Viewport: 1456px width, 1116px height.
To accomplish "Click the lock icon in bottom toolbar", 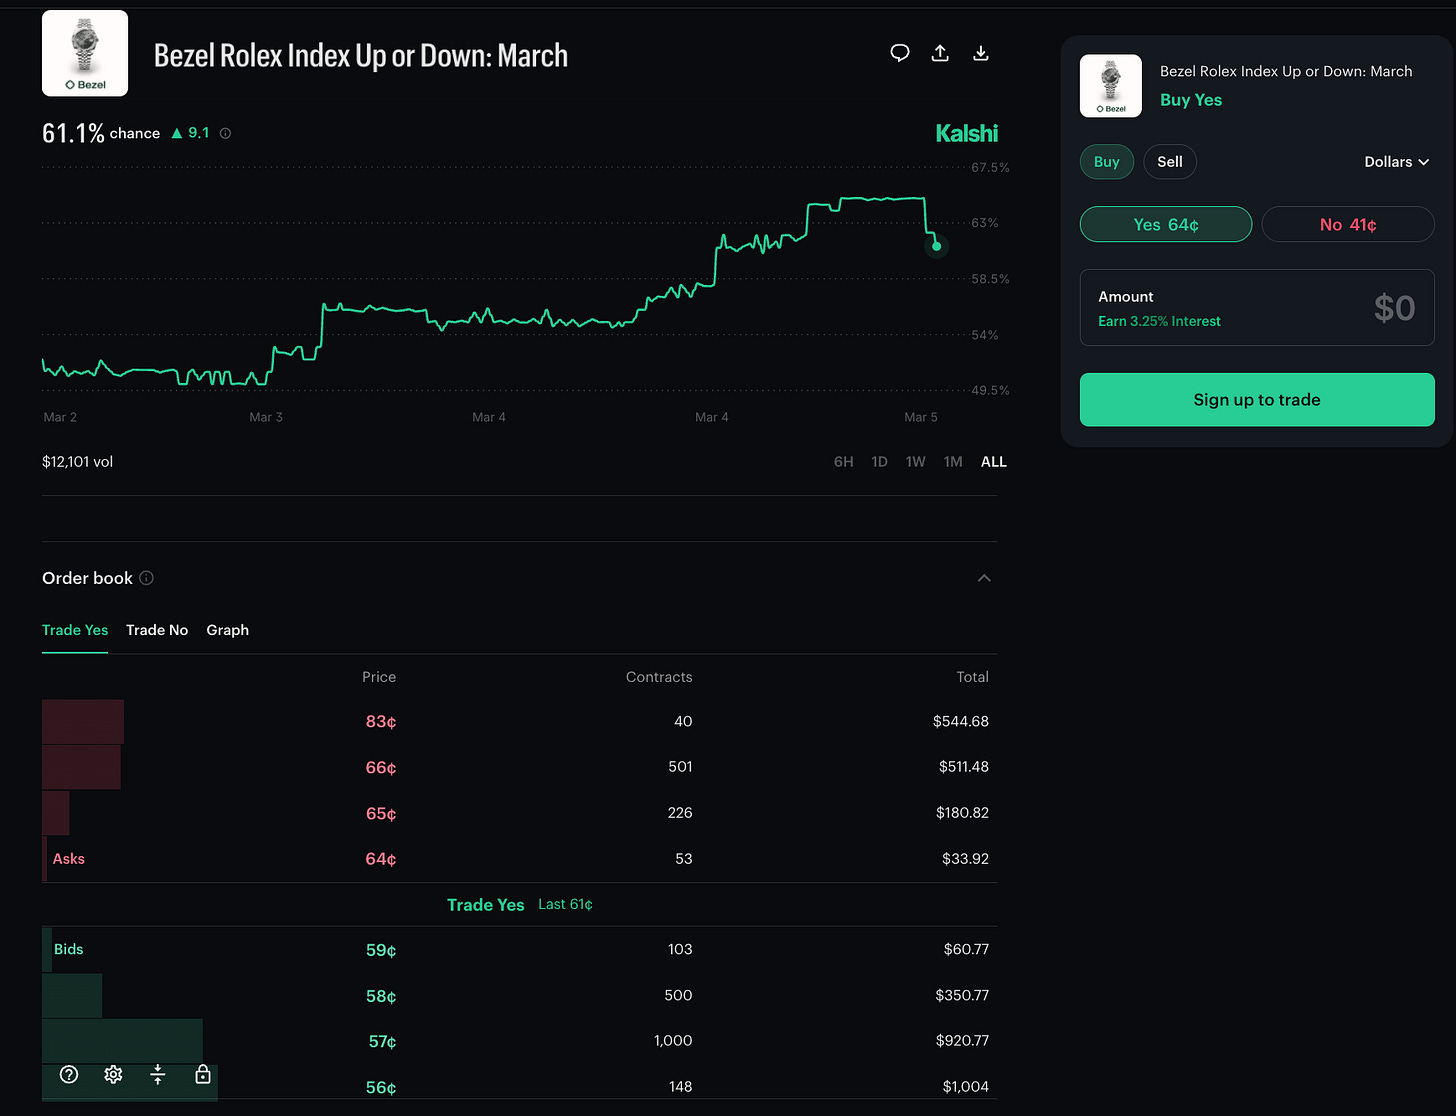I will [202, 1074].
